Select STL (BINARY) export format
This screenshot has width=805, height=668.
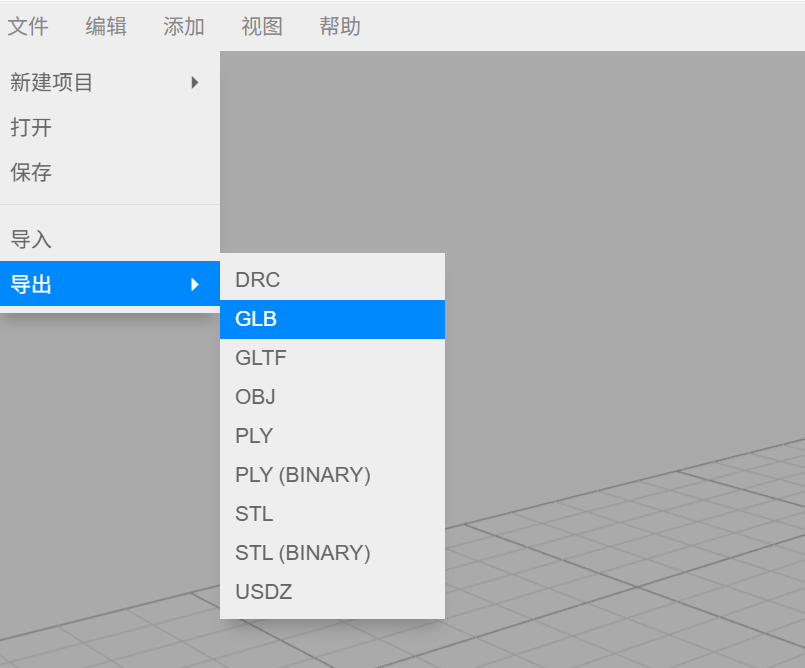(303, 553)
